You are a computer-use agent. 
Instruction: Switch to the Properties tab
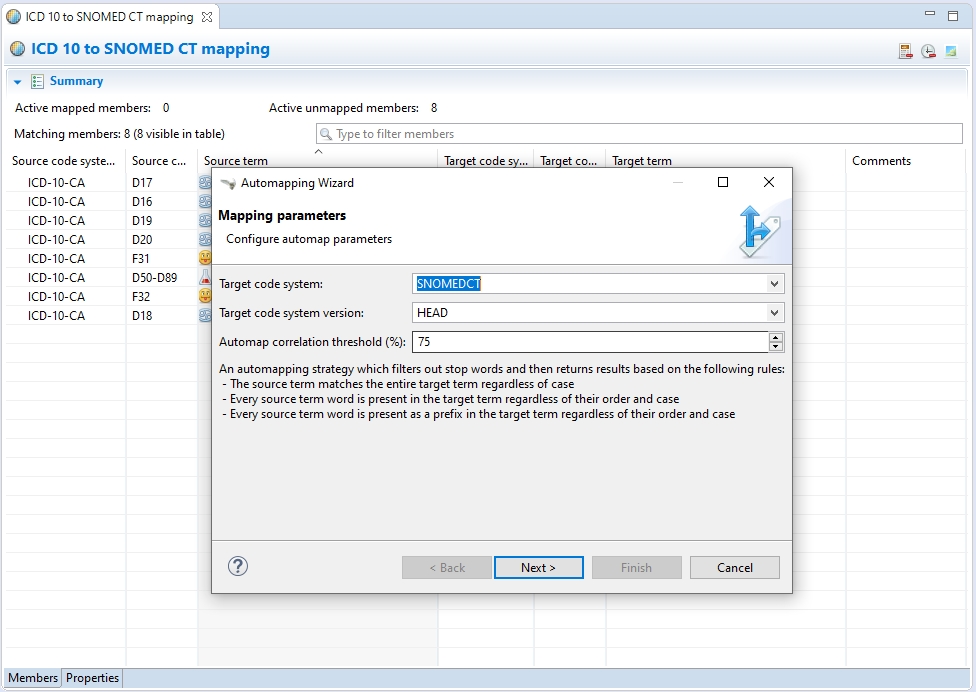pyautogui.click(x=93, y=678)
